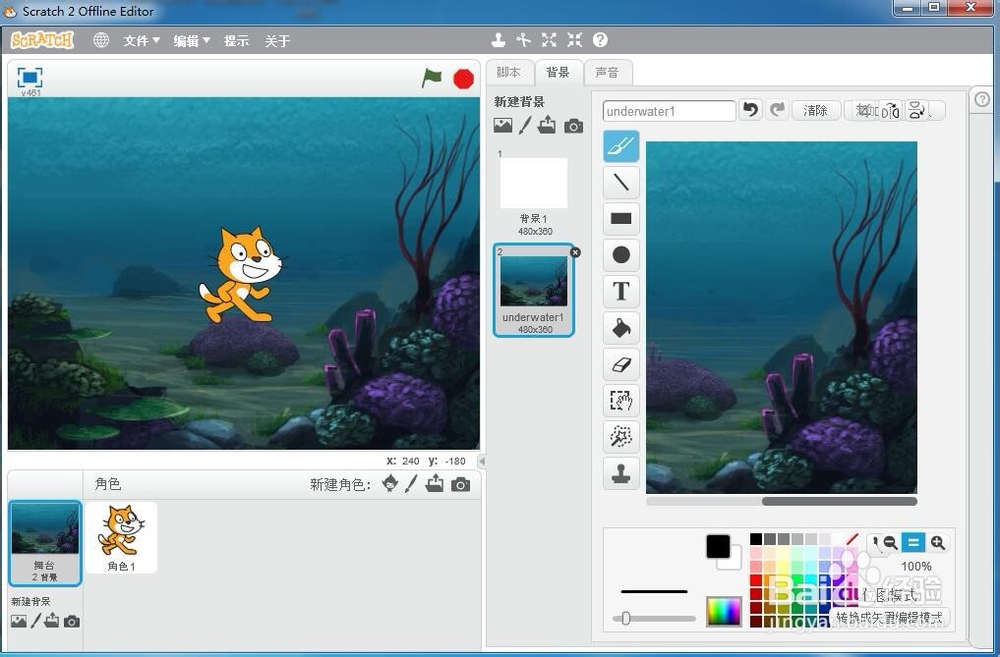Screen dimensions: 1000x657
Task: Zoom in the paint canvas
Action: (938, 543)
